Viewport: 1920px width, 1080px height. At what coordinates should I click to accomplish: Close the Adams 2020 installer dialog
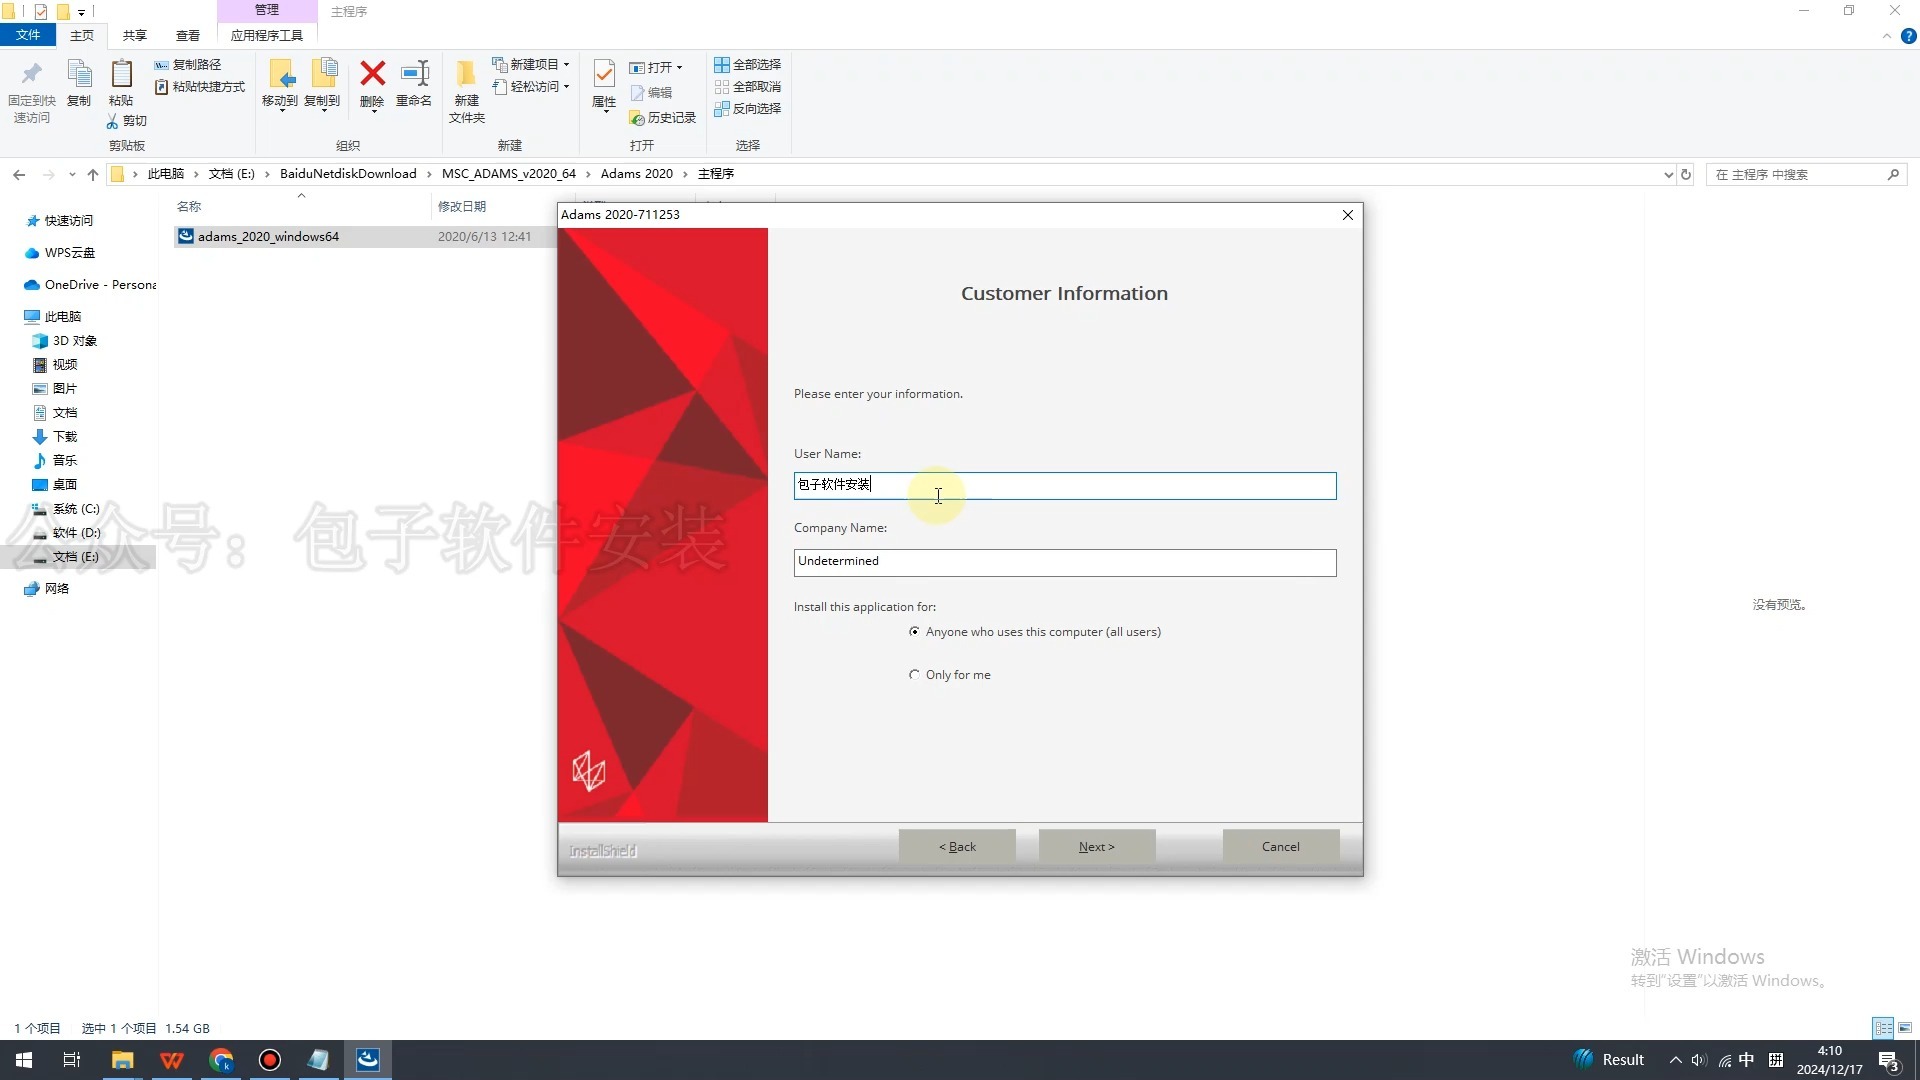tap(1347, 215)
